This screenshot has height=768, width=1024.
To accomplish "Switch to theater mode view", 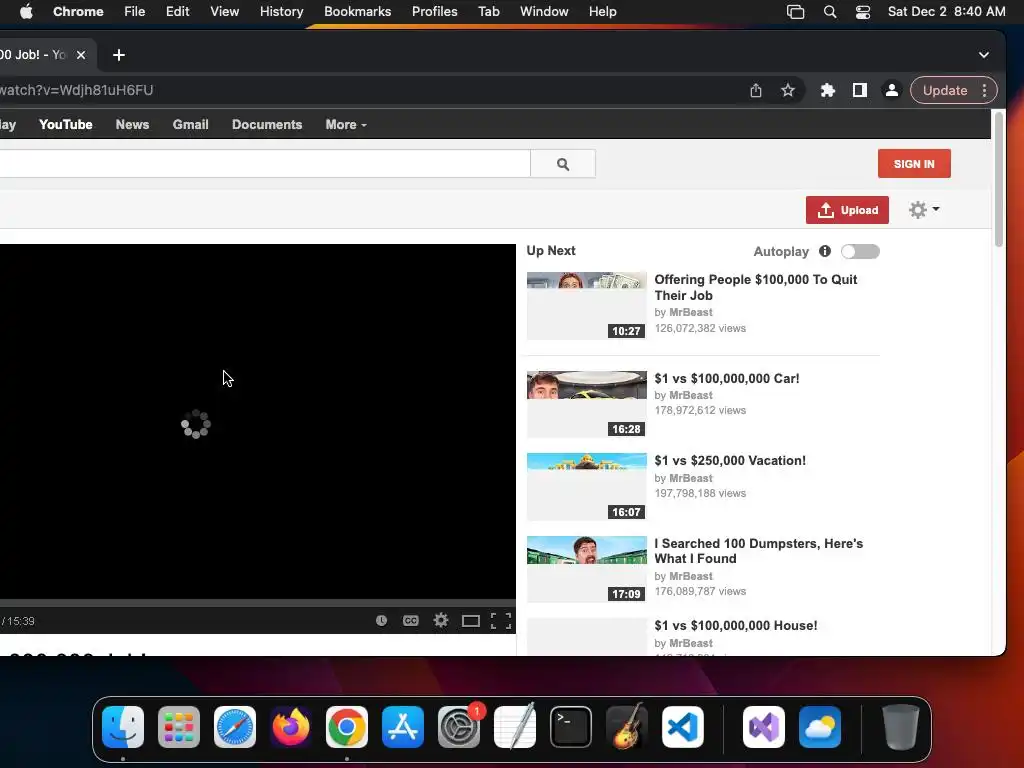I will pos(471,621).
